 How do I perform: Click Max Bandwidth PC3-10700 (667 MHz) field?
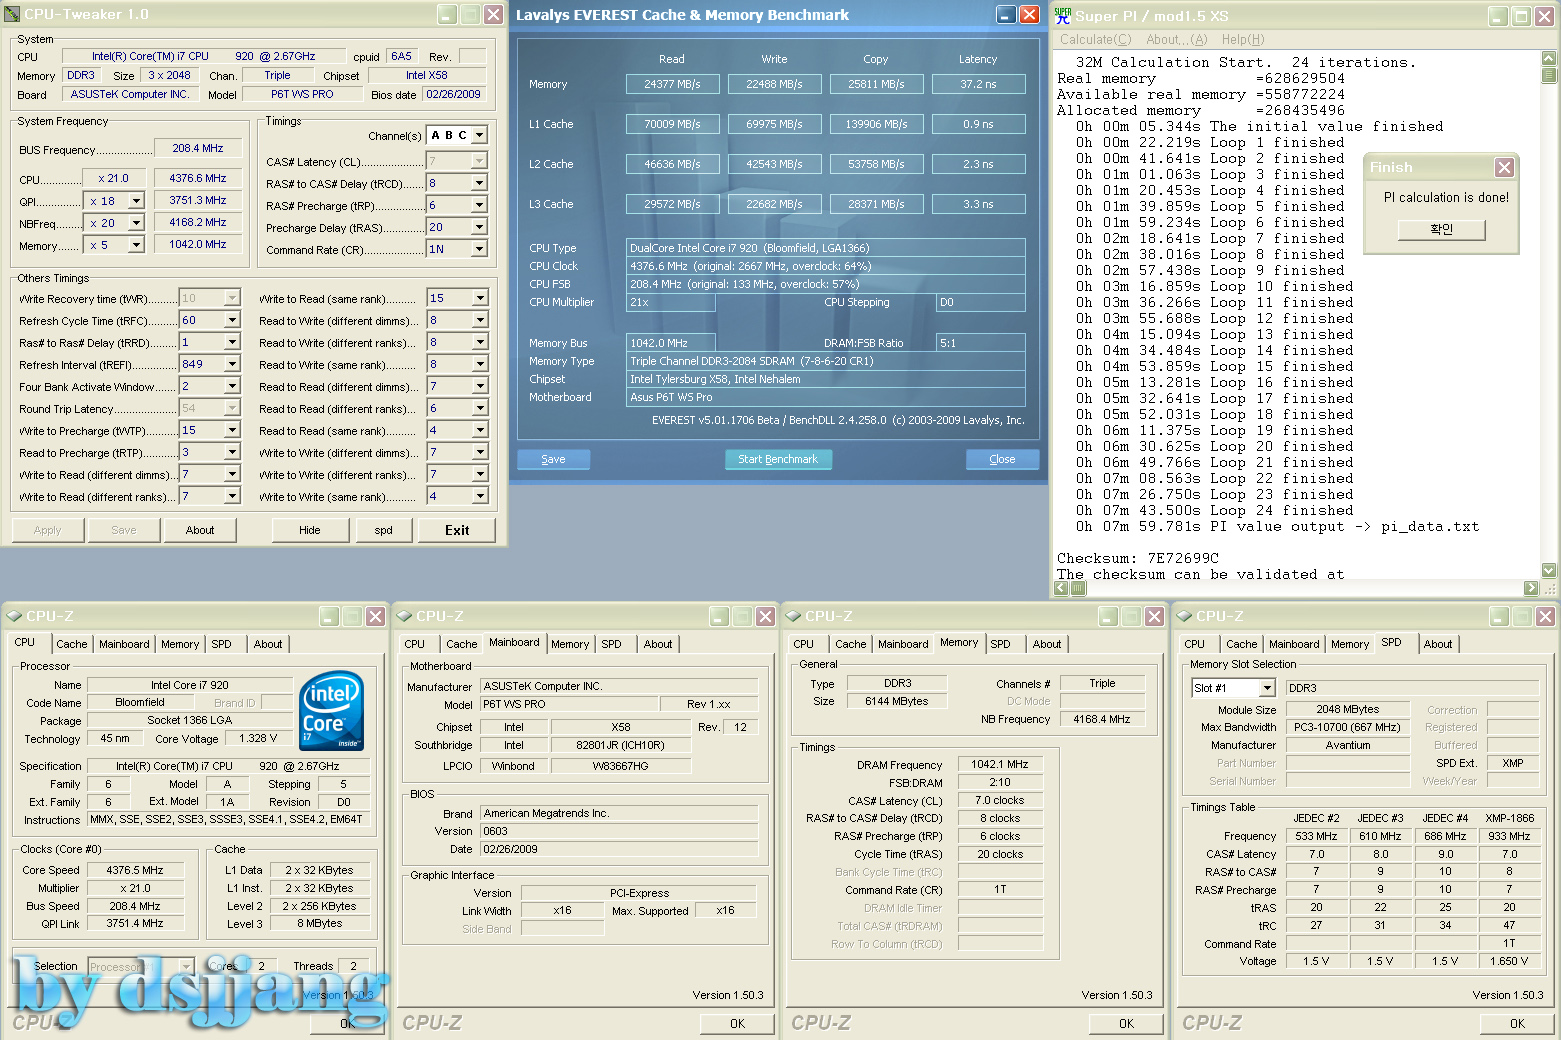[x=1347, y=727]
